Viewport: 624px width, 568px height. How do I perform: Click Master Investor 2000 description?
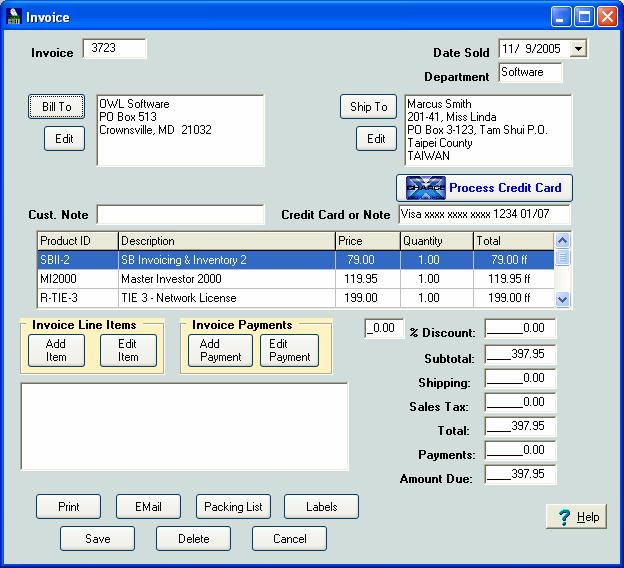(227, 279)
